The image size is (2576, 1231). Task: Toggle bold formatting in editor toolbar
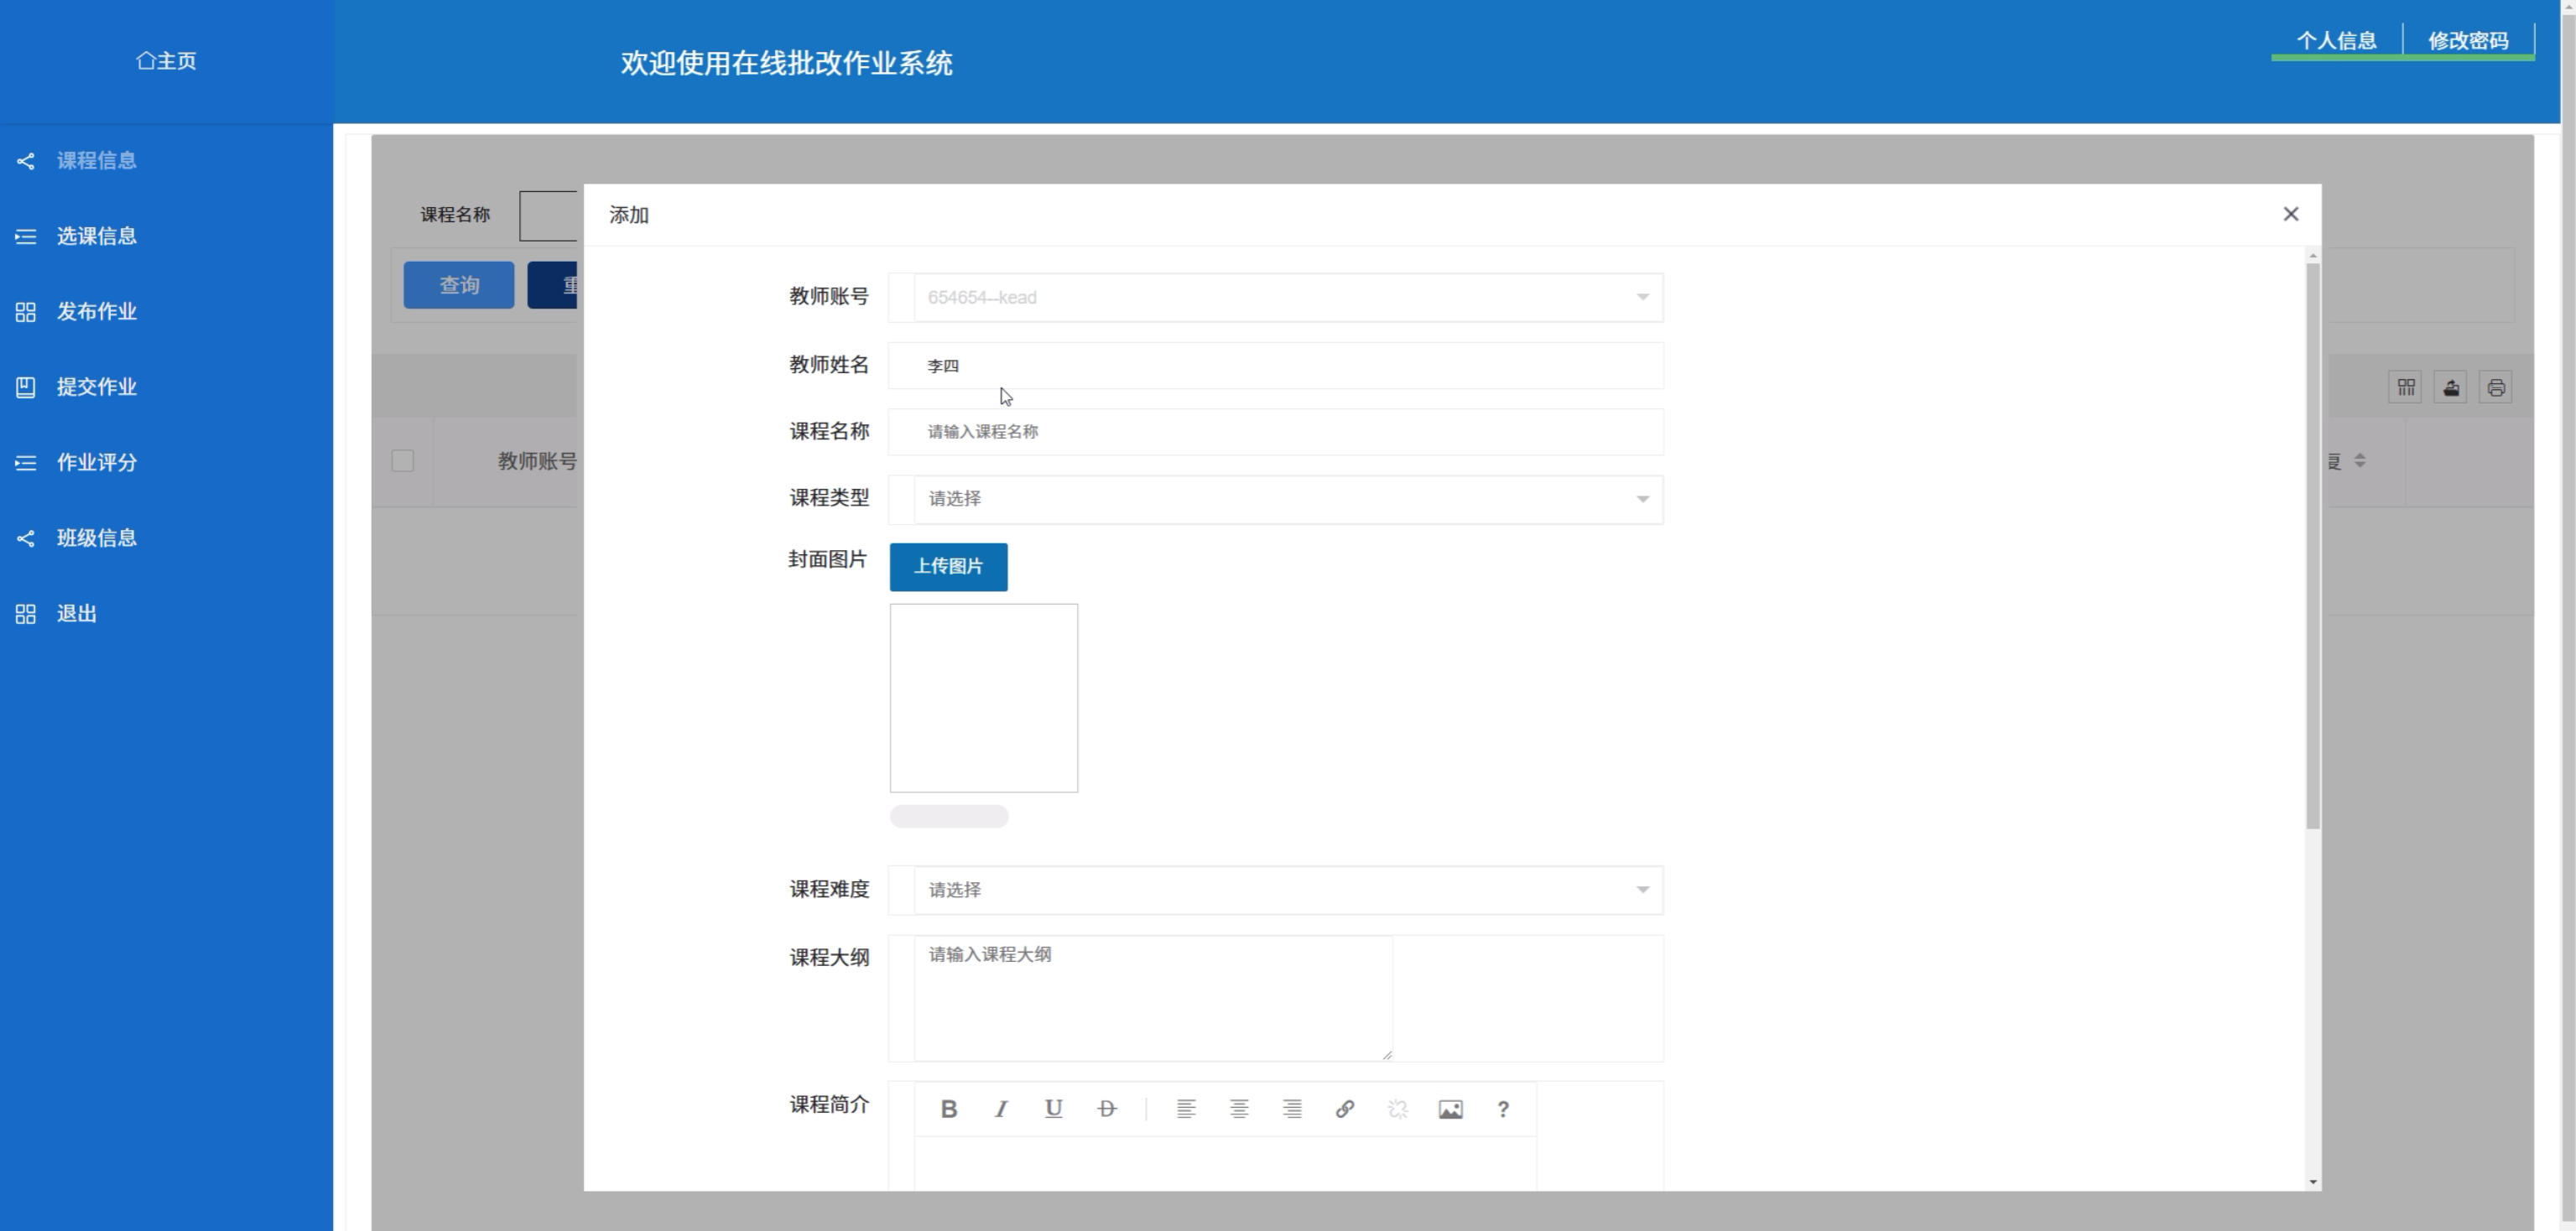(x=949, y=1108)
